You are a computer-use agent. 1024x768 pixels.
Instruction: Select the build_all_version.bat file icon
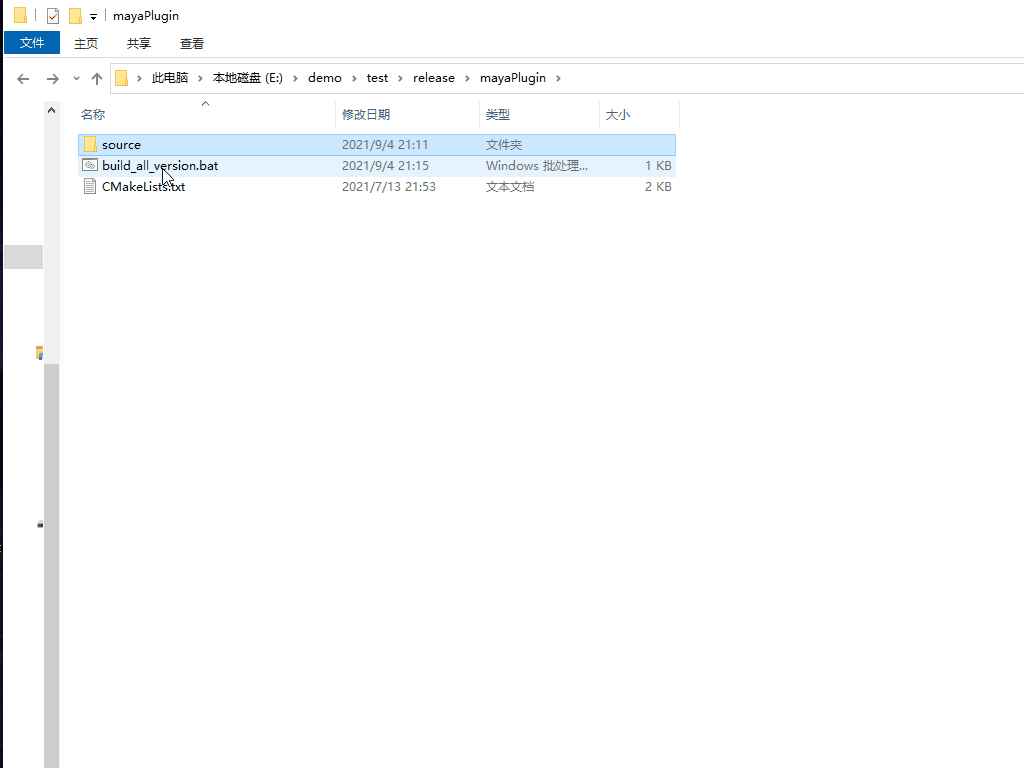click(90, 166)
